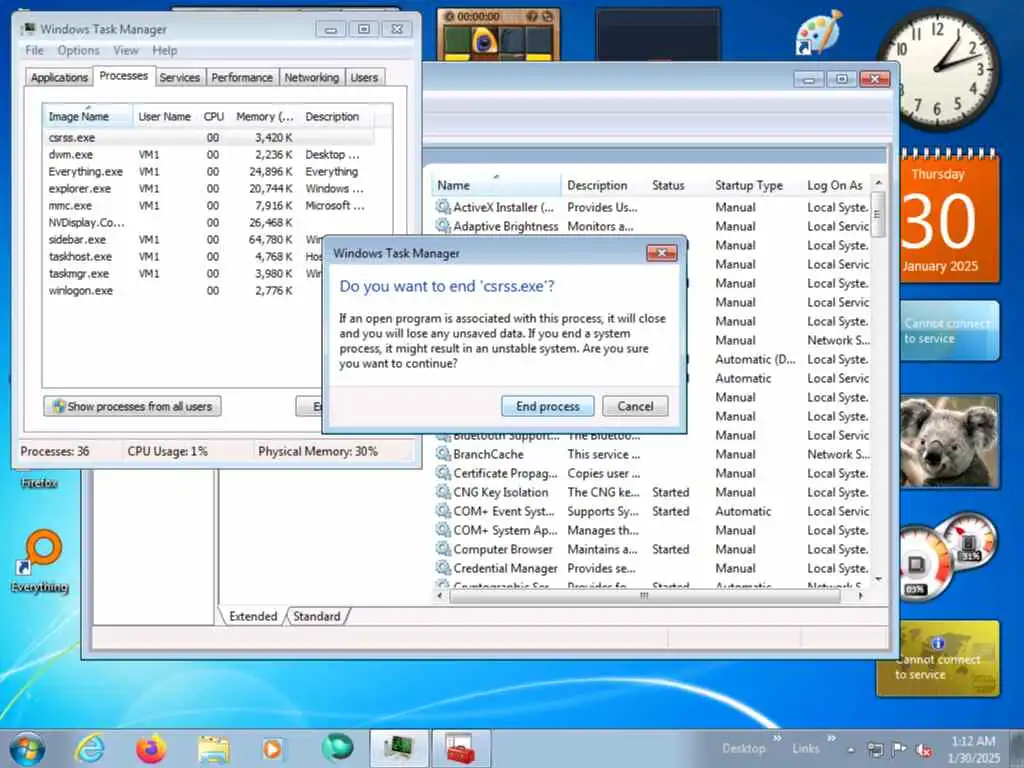Select the Standard view tab in Services
Image resolution: width=1024 pixels, height=768 pixels.
coord(317,616)
